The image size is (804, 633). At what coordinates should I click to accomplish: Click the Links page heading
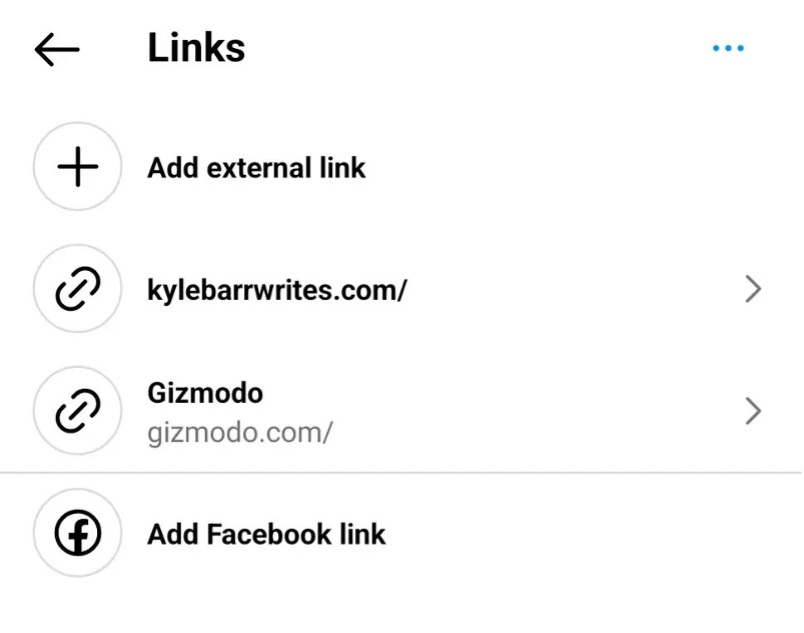196,48
